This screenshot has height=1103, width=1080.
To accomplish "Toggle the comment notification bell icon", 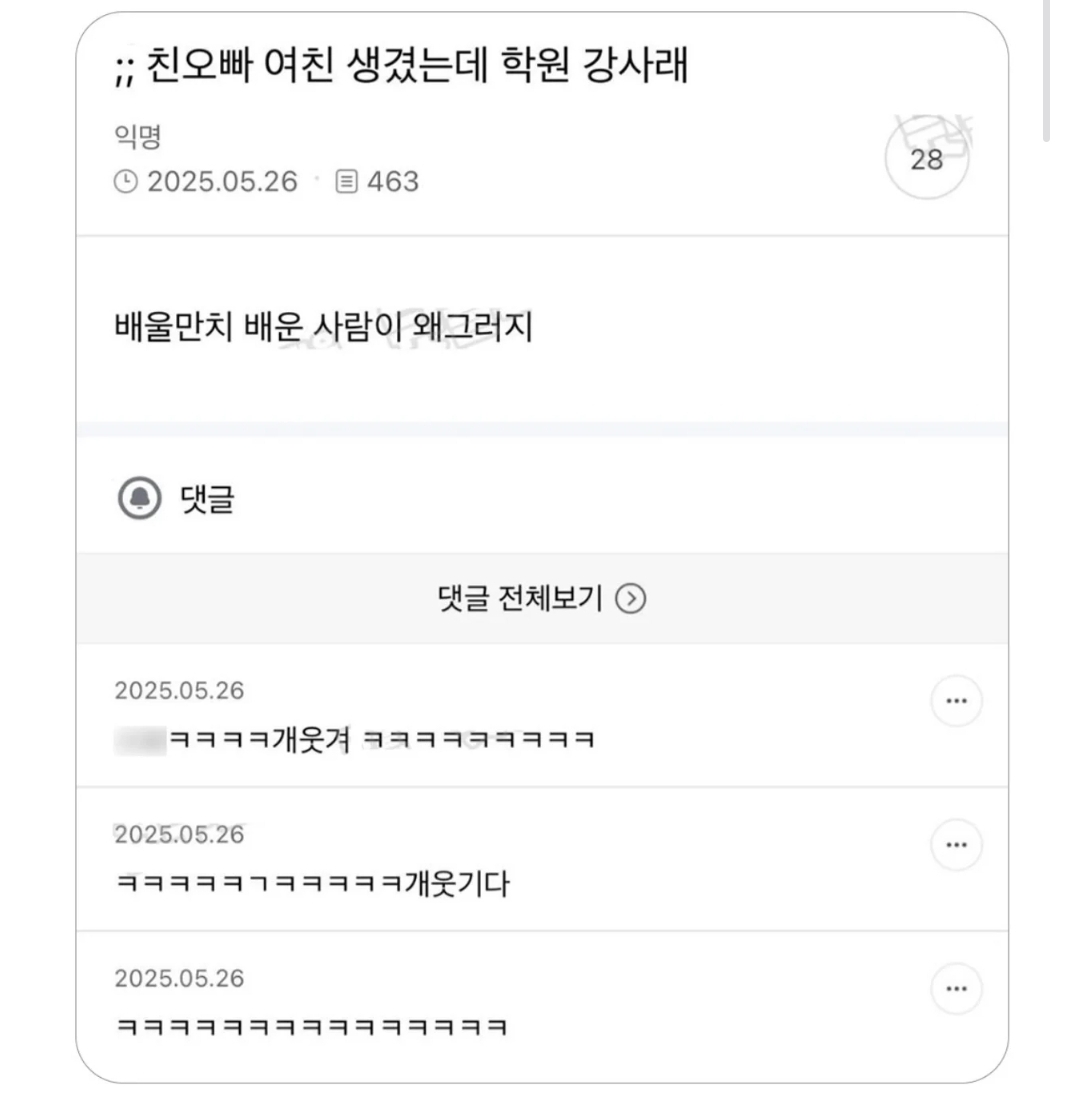I will [139, 498].
